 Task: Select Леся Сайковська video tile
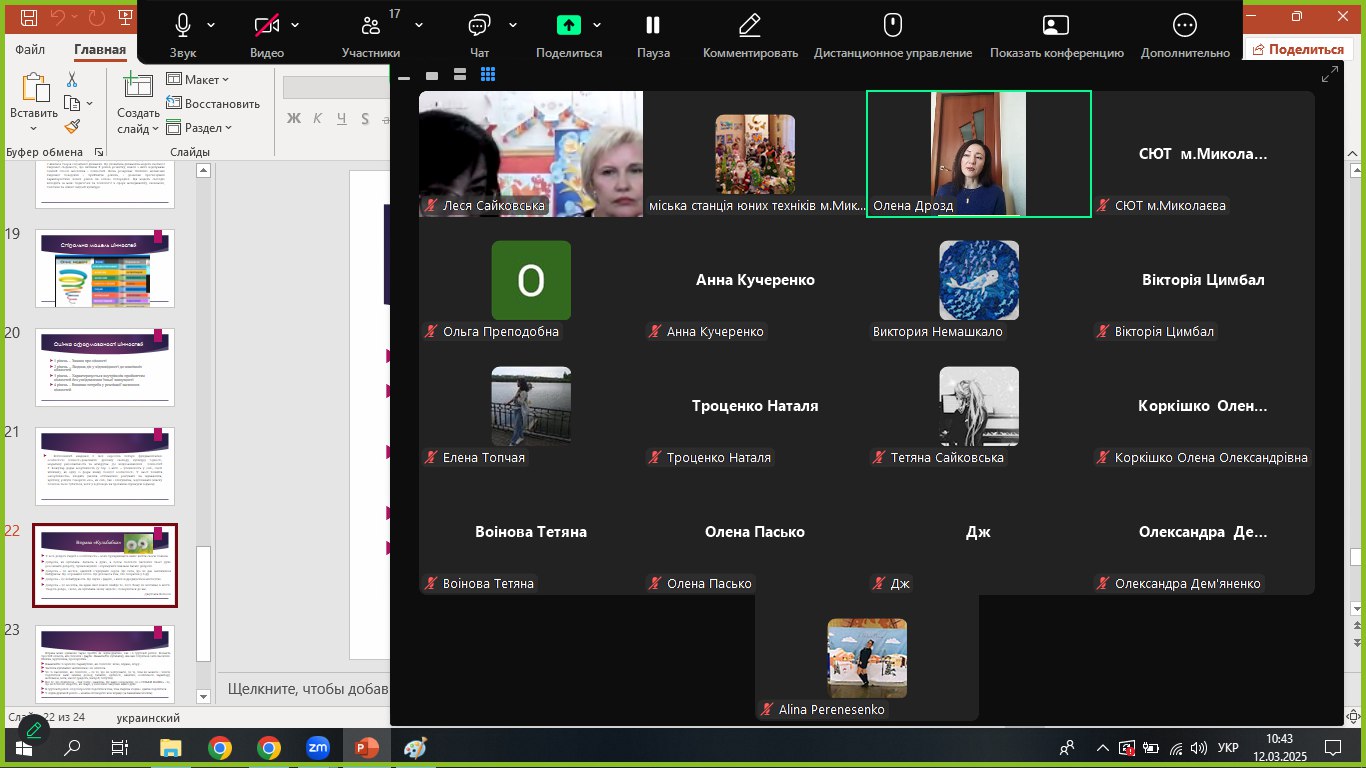click(531, 154)
